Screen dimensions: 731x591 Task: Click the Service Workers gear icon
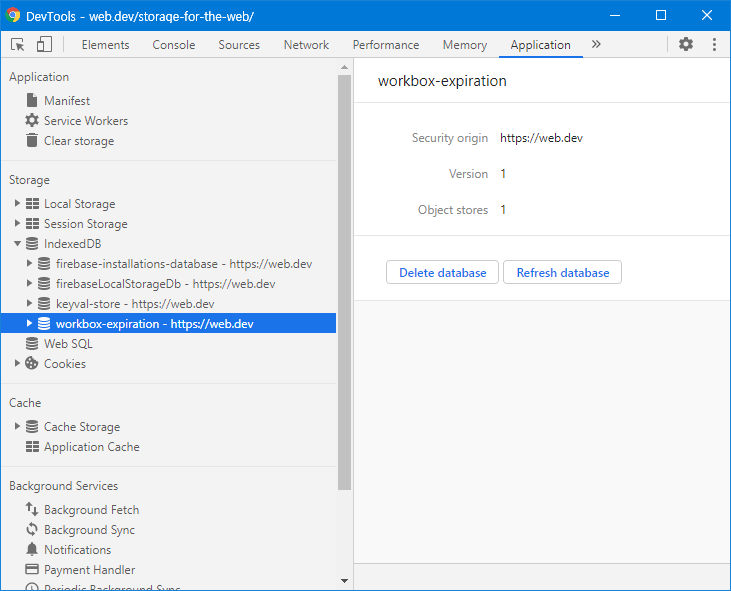point(32,120)
